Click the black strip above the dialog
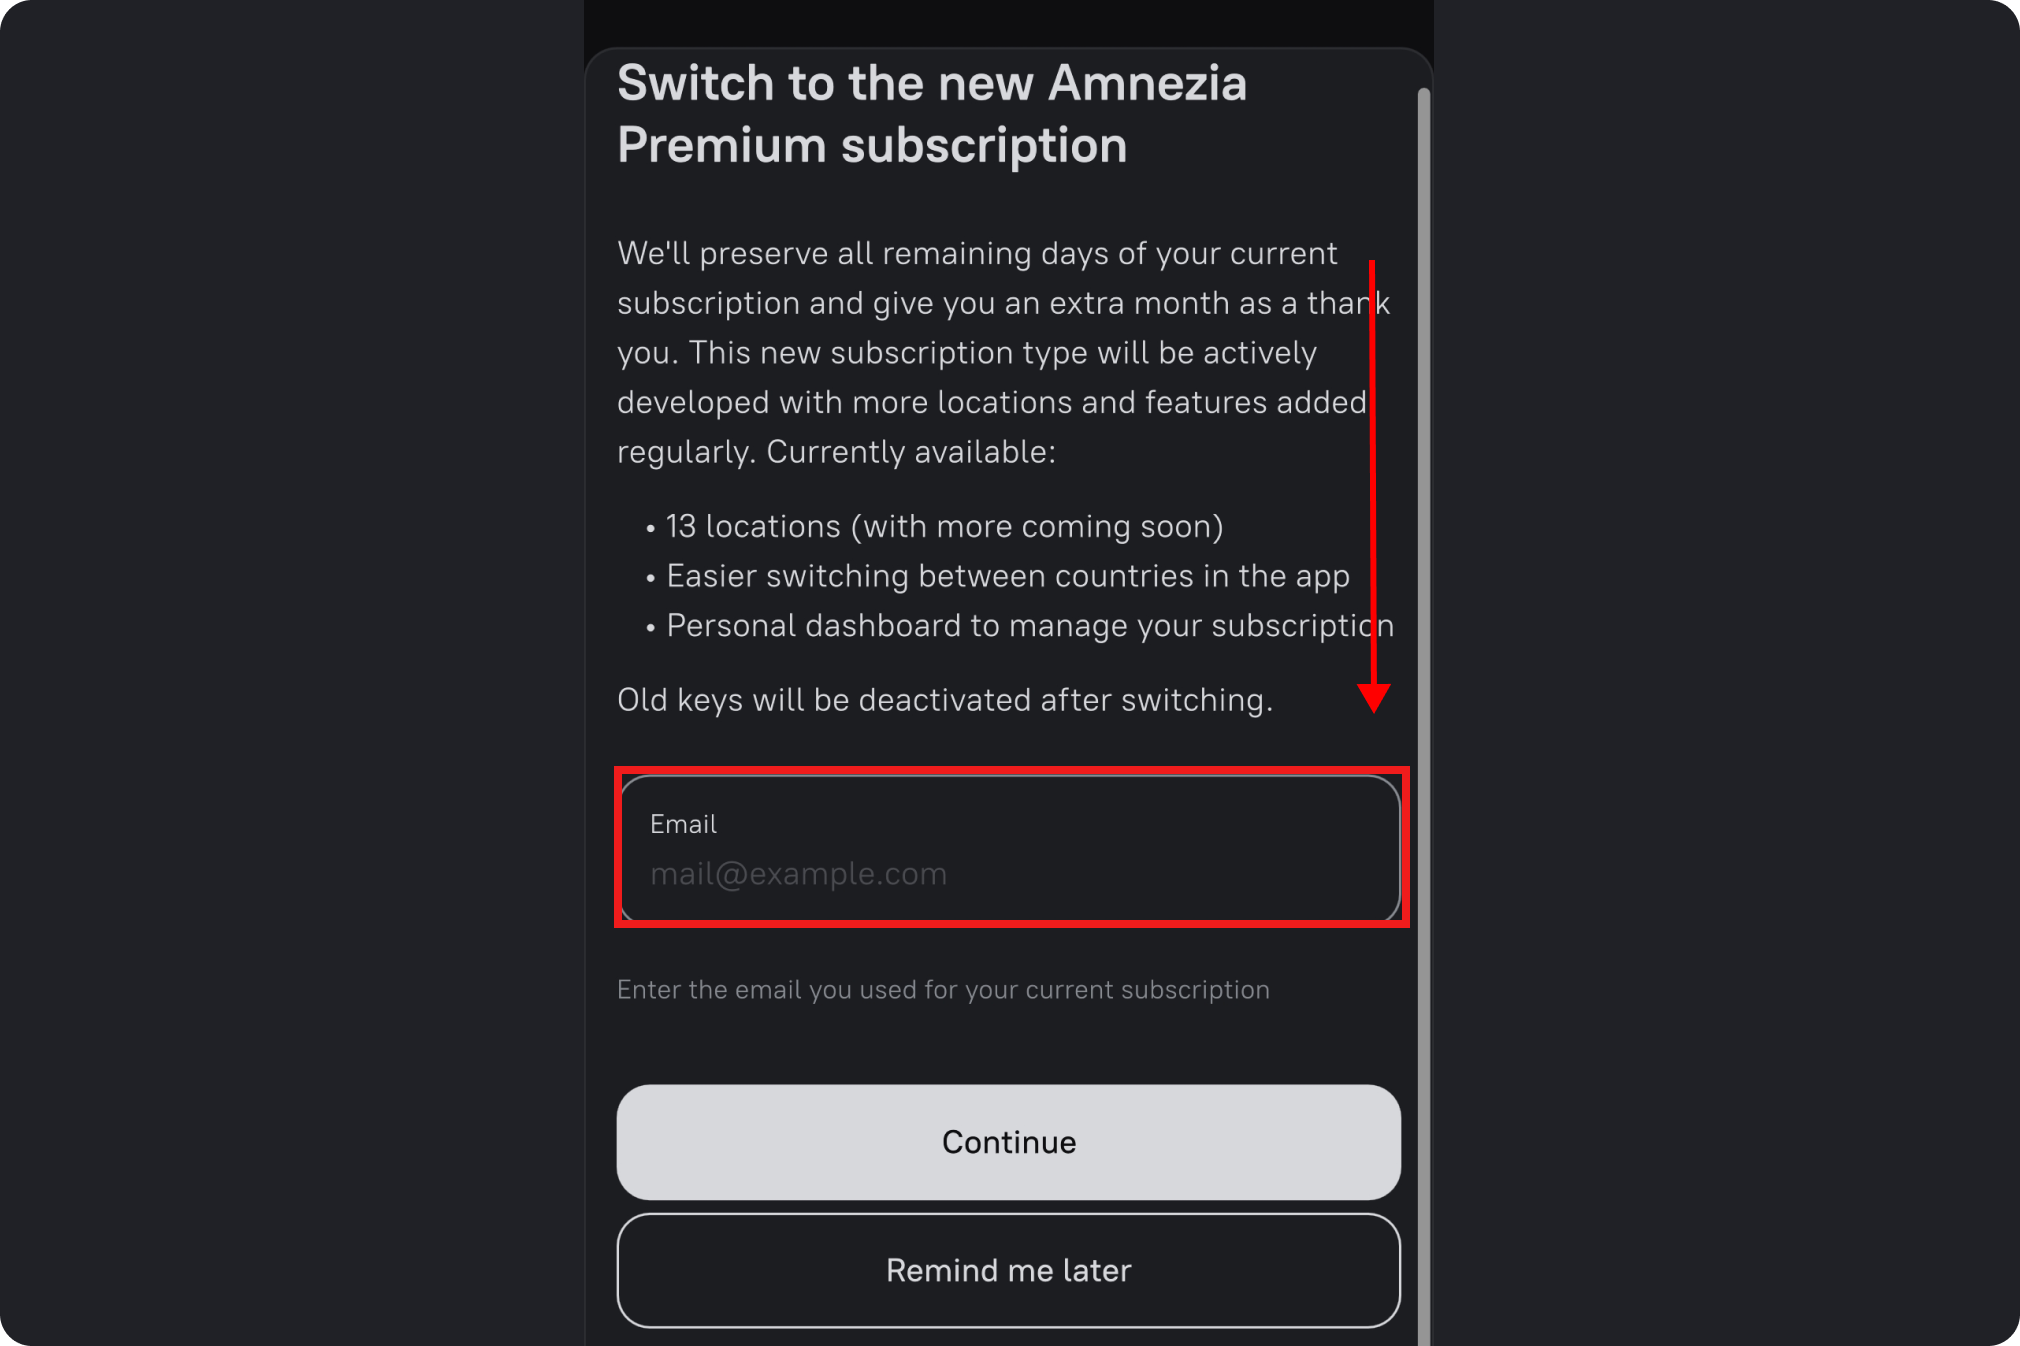The width and height of the screenshot is (2020, 1346). click(1008, 22)
